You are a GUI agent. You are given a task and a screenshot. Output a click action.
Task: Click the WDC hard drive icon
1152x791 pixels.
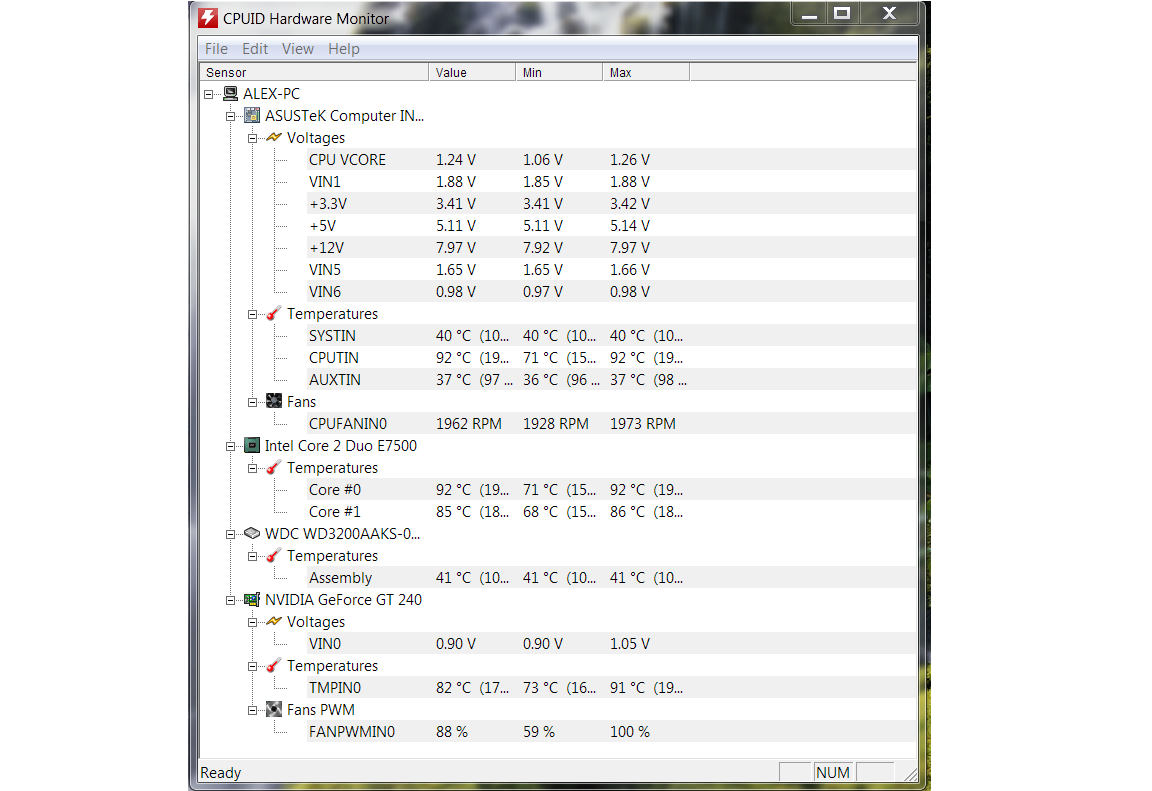click(252, 533)
